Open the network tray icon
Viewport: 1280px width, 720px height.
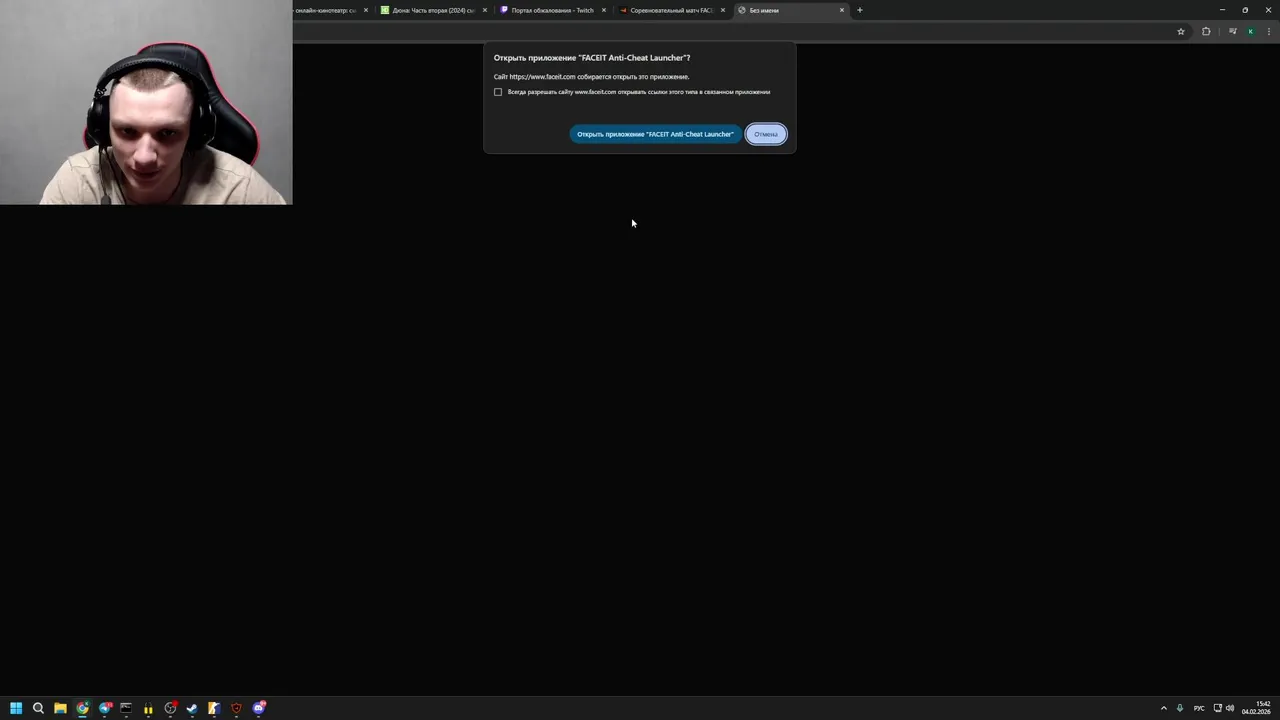1217,708
